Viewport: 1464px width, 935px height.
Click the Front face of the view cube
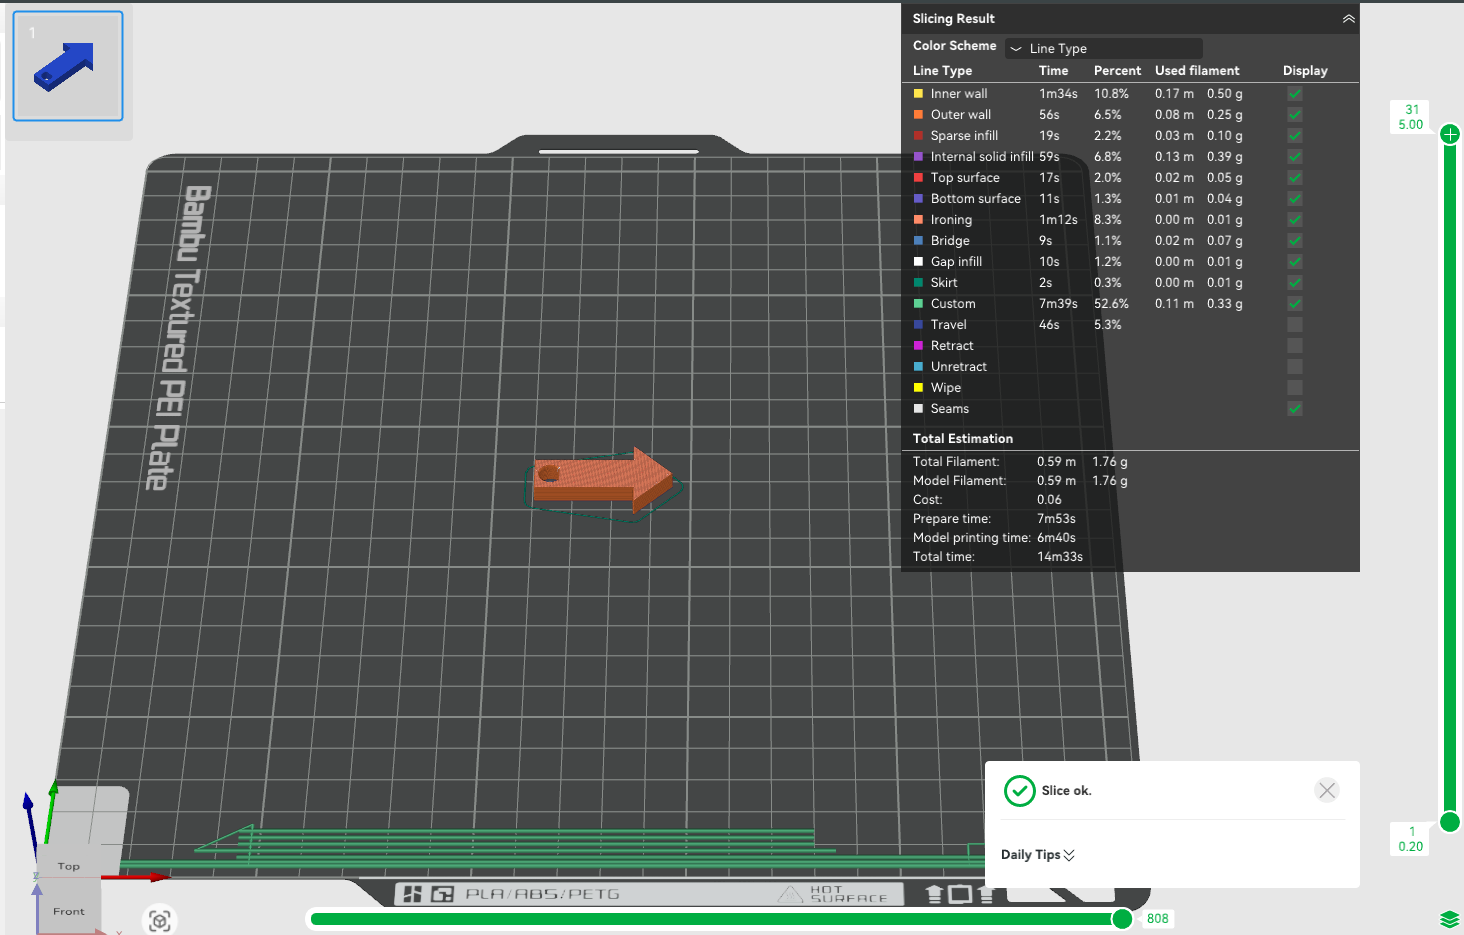click(69, 911)
